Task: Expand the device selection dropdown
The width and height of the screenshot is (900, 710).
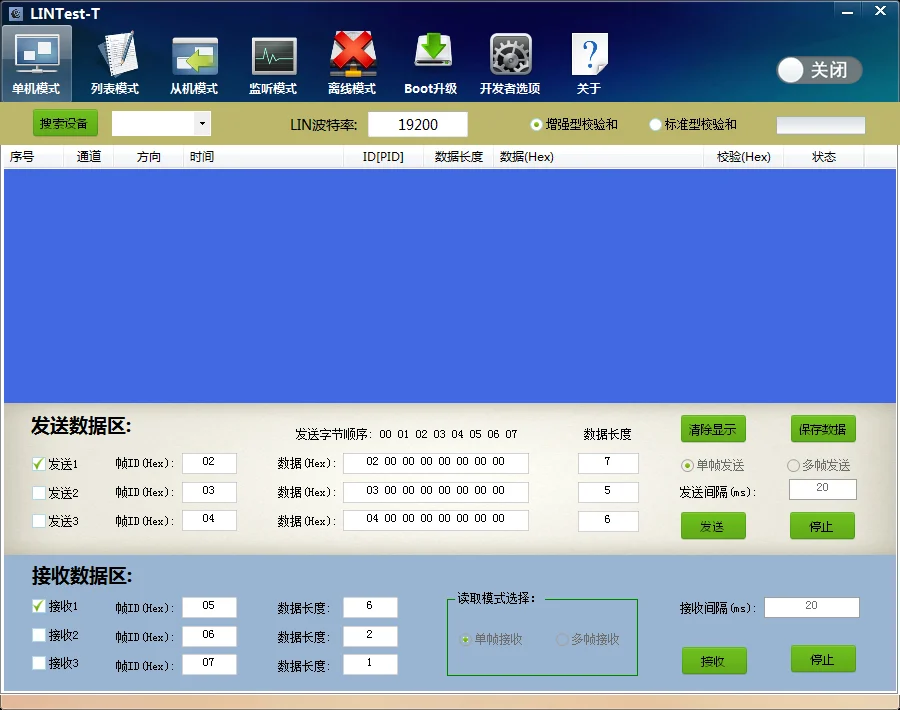Action: (203, 124)
